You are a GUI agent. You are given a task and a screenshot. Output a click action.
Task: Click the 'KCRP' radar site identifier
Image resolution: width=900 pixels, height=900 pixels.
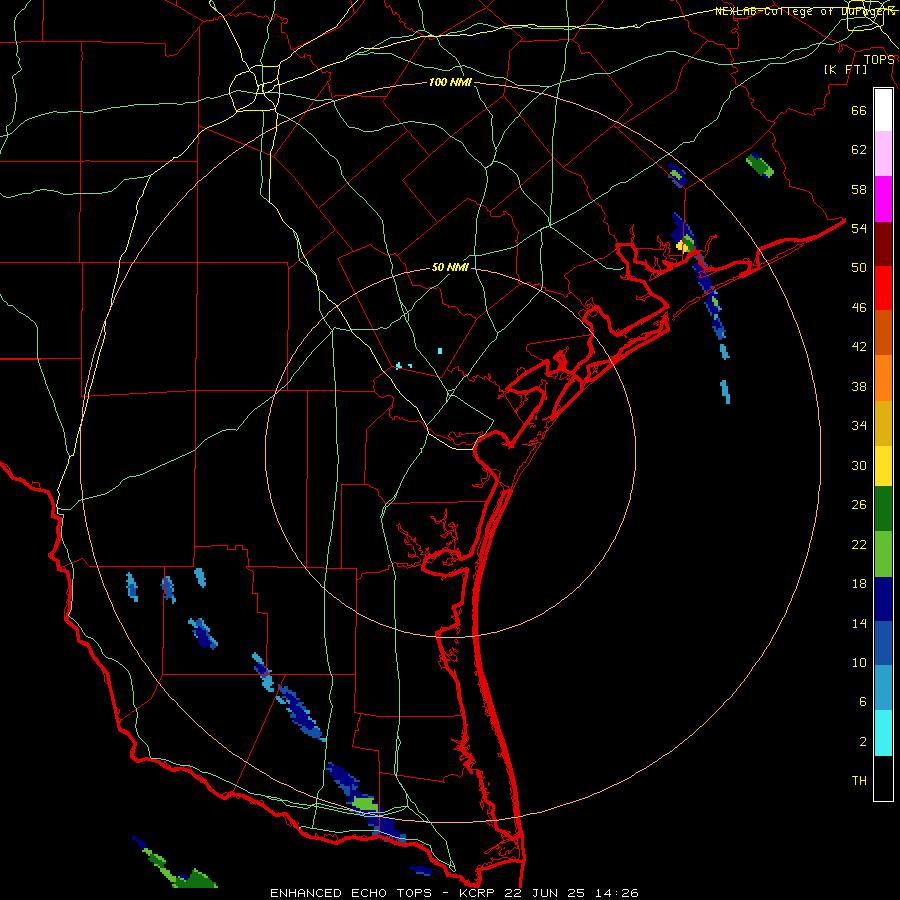click(478, 893)
